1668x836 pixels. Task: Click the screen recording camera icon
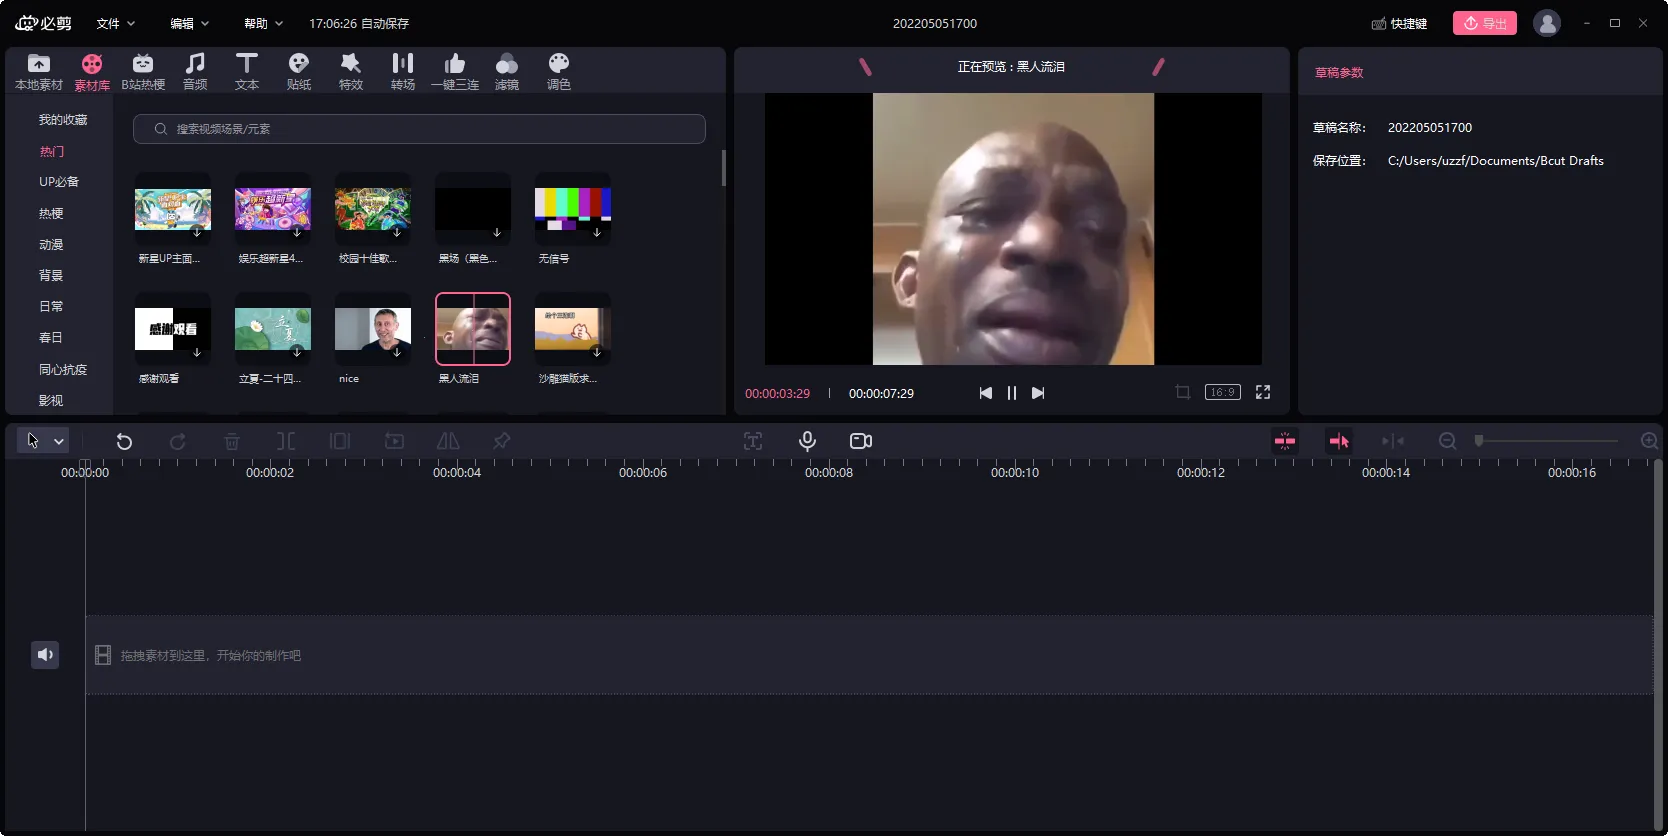click(x=860, y=441)
